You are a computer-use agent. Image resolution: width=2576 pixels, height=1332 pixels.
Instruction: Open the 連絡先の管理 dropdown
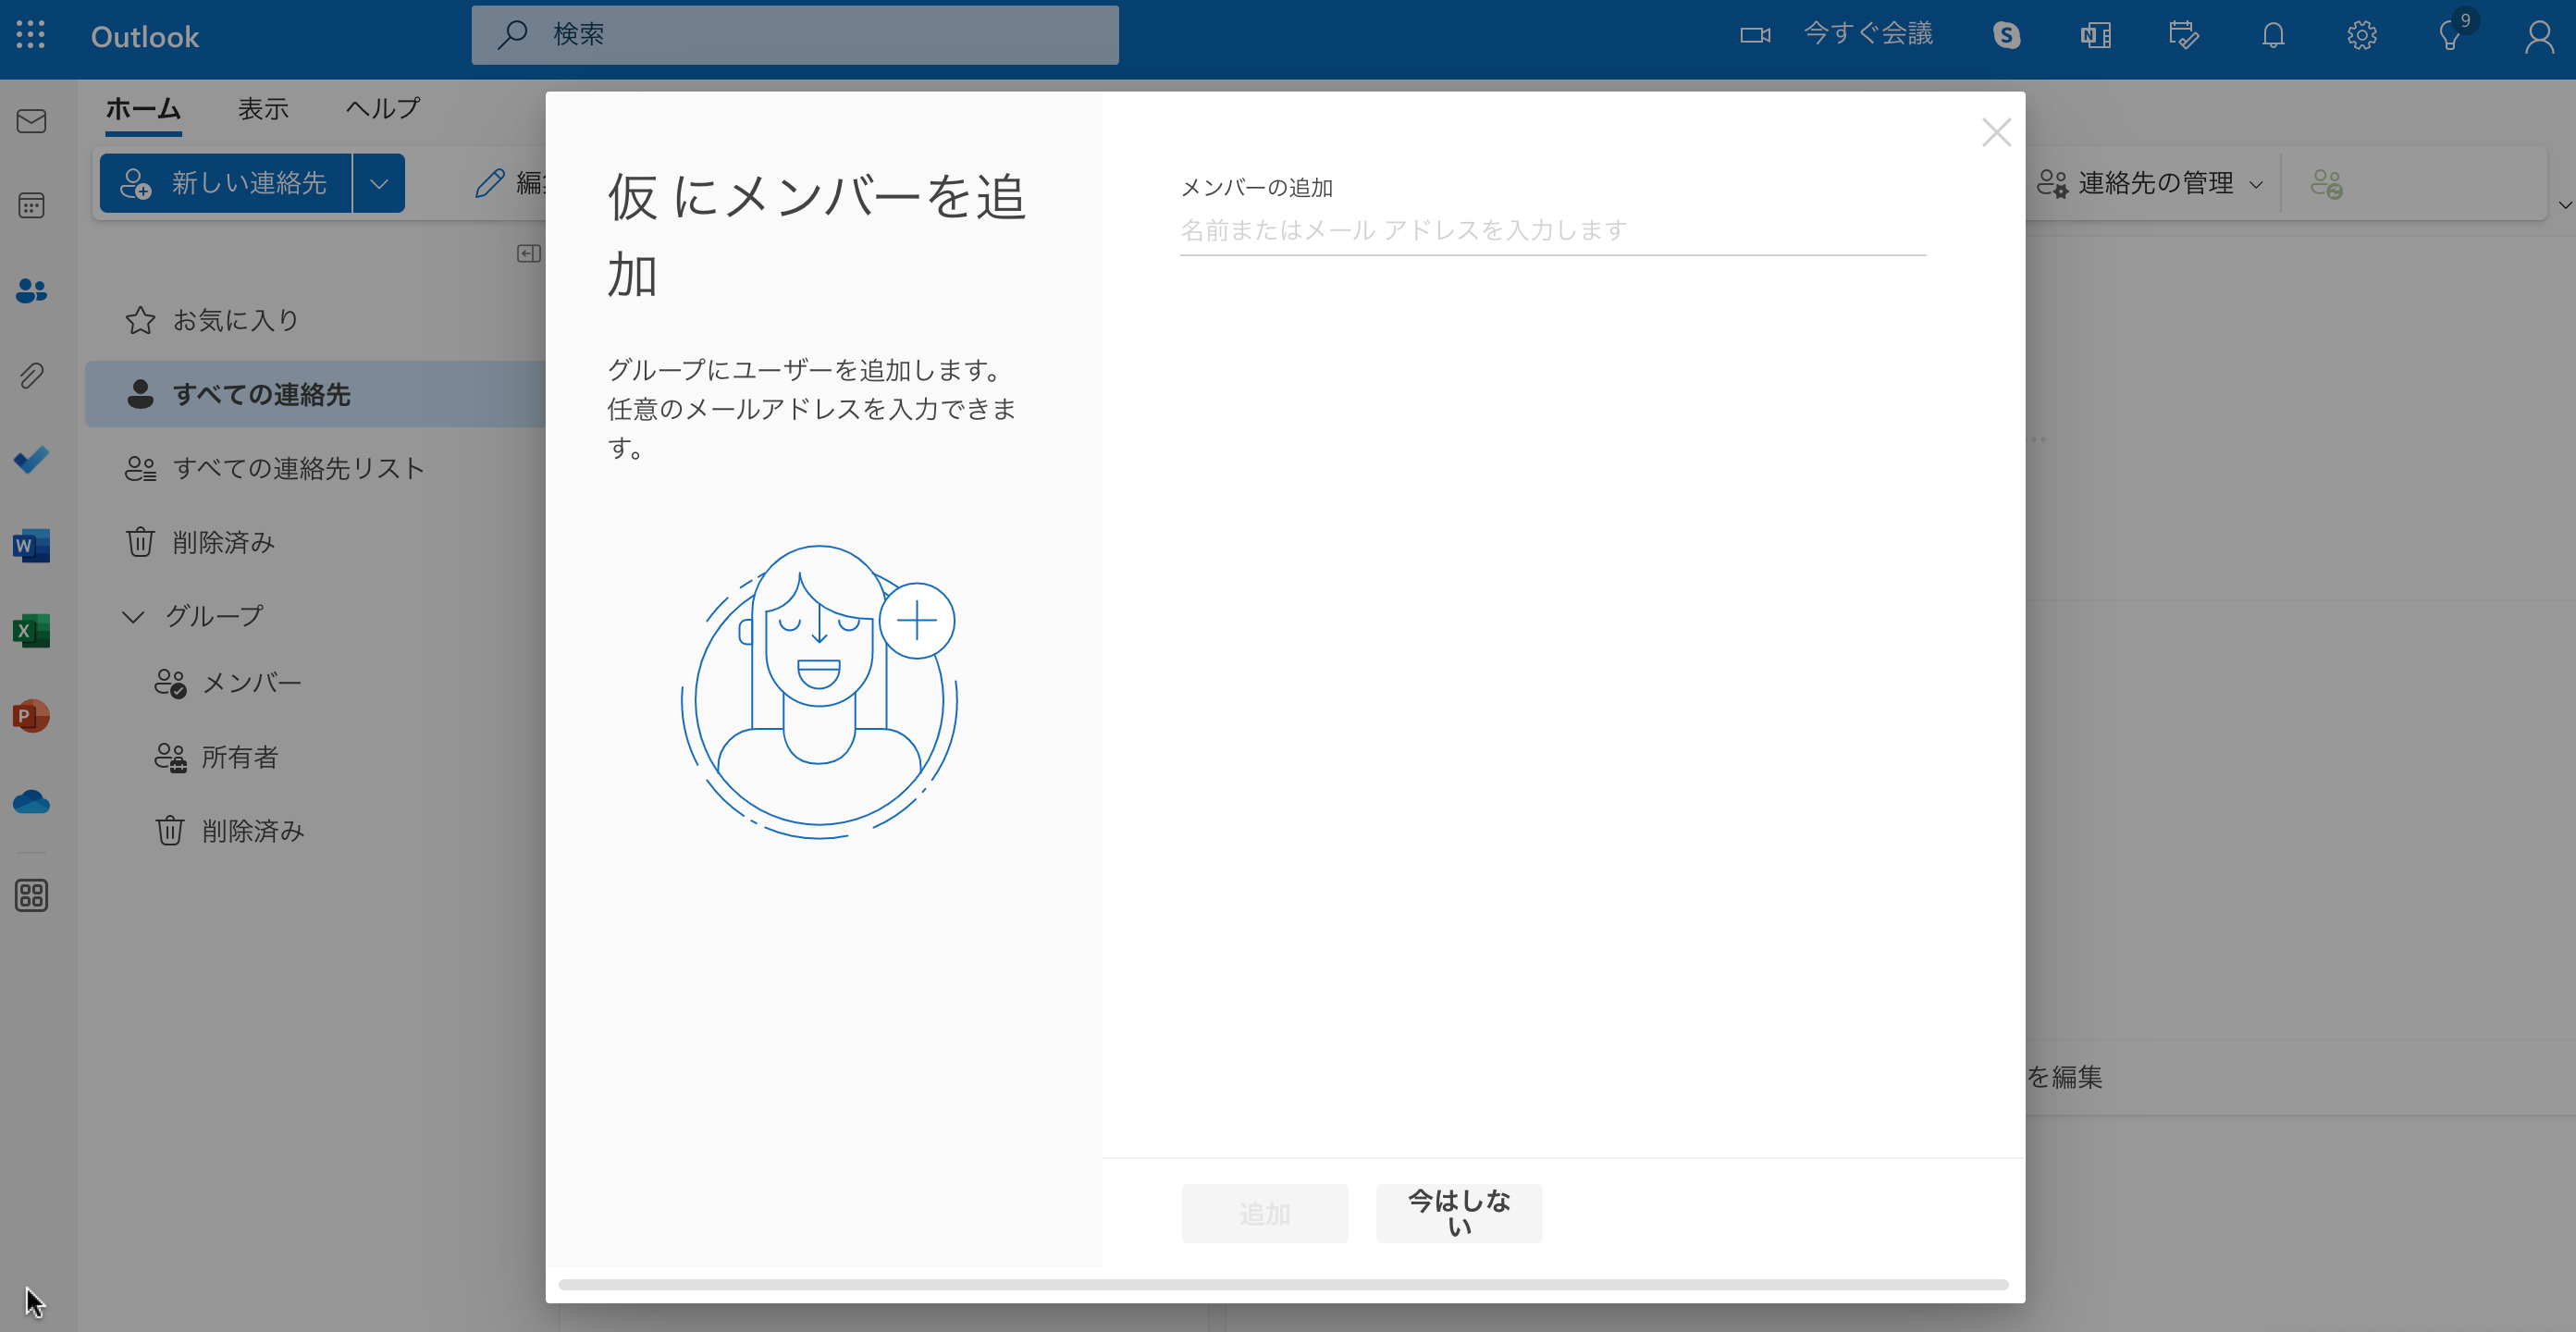tap(2150, 183)
